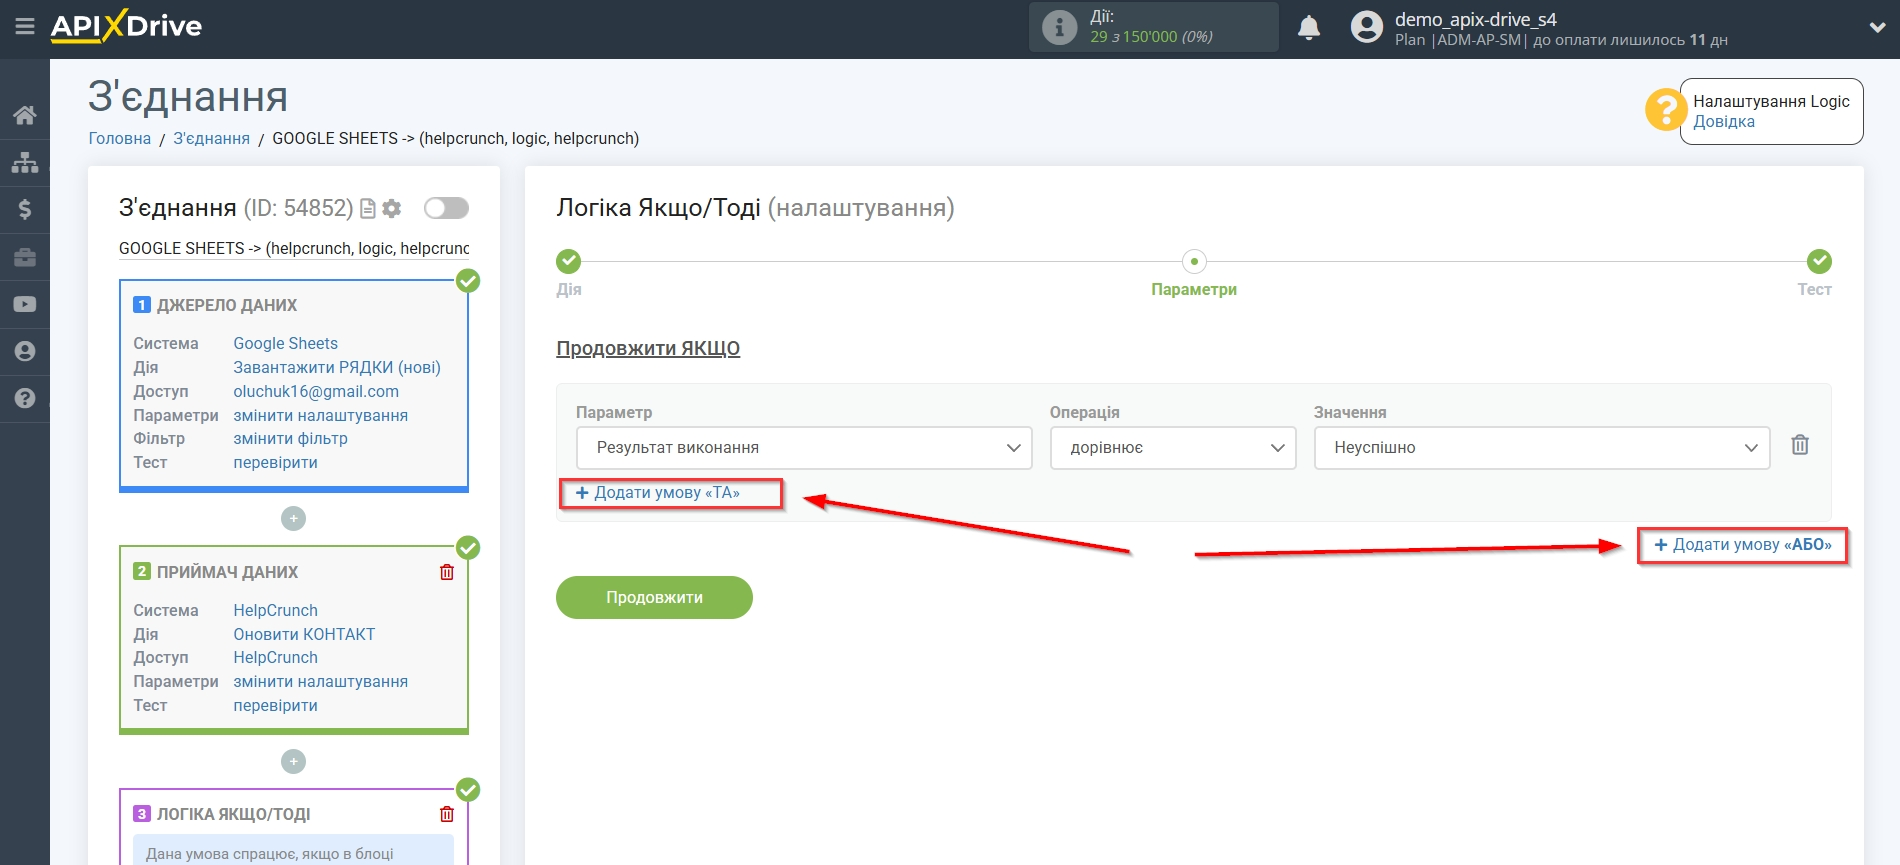Add block after ПРИЙМАЧ ДАНИХ plus icon
The height and width of the screenshot is (865, 1900).
[x=293, y=761]
